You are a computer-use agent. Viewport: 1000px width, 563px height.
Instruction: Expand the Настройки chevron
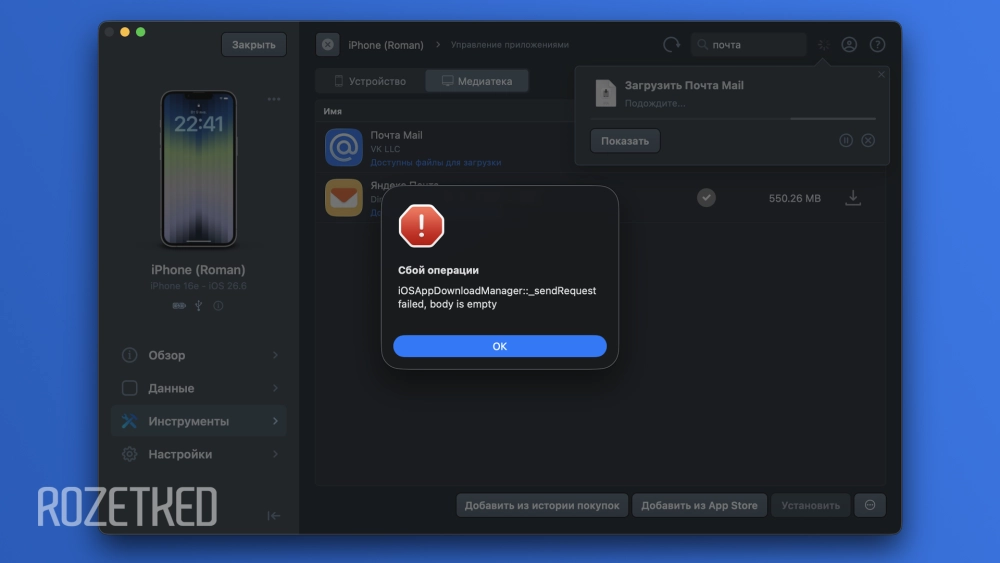pos(276,454)
